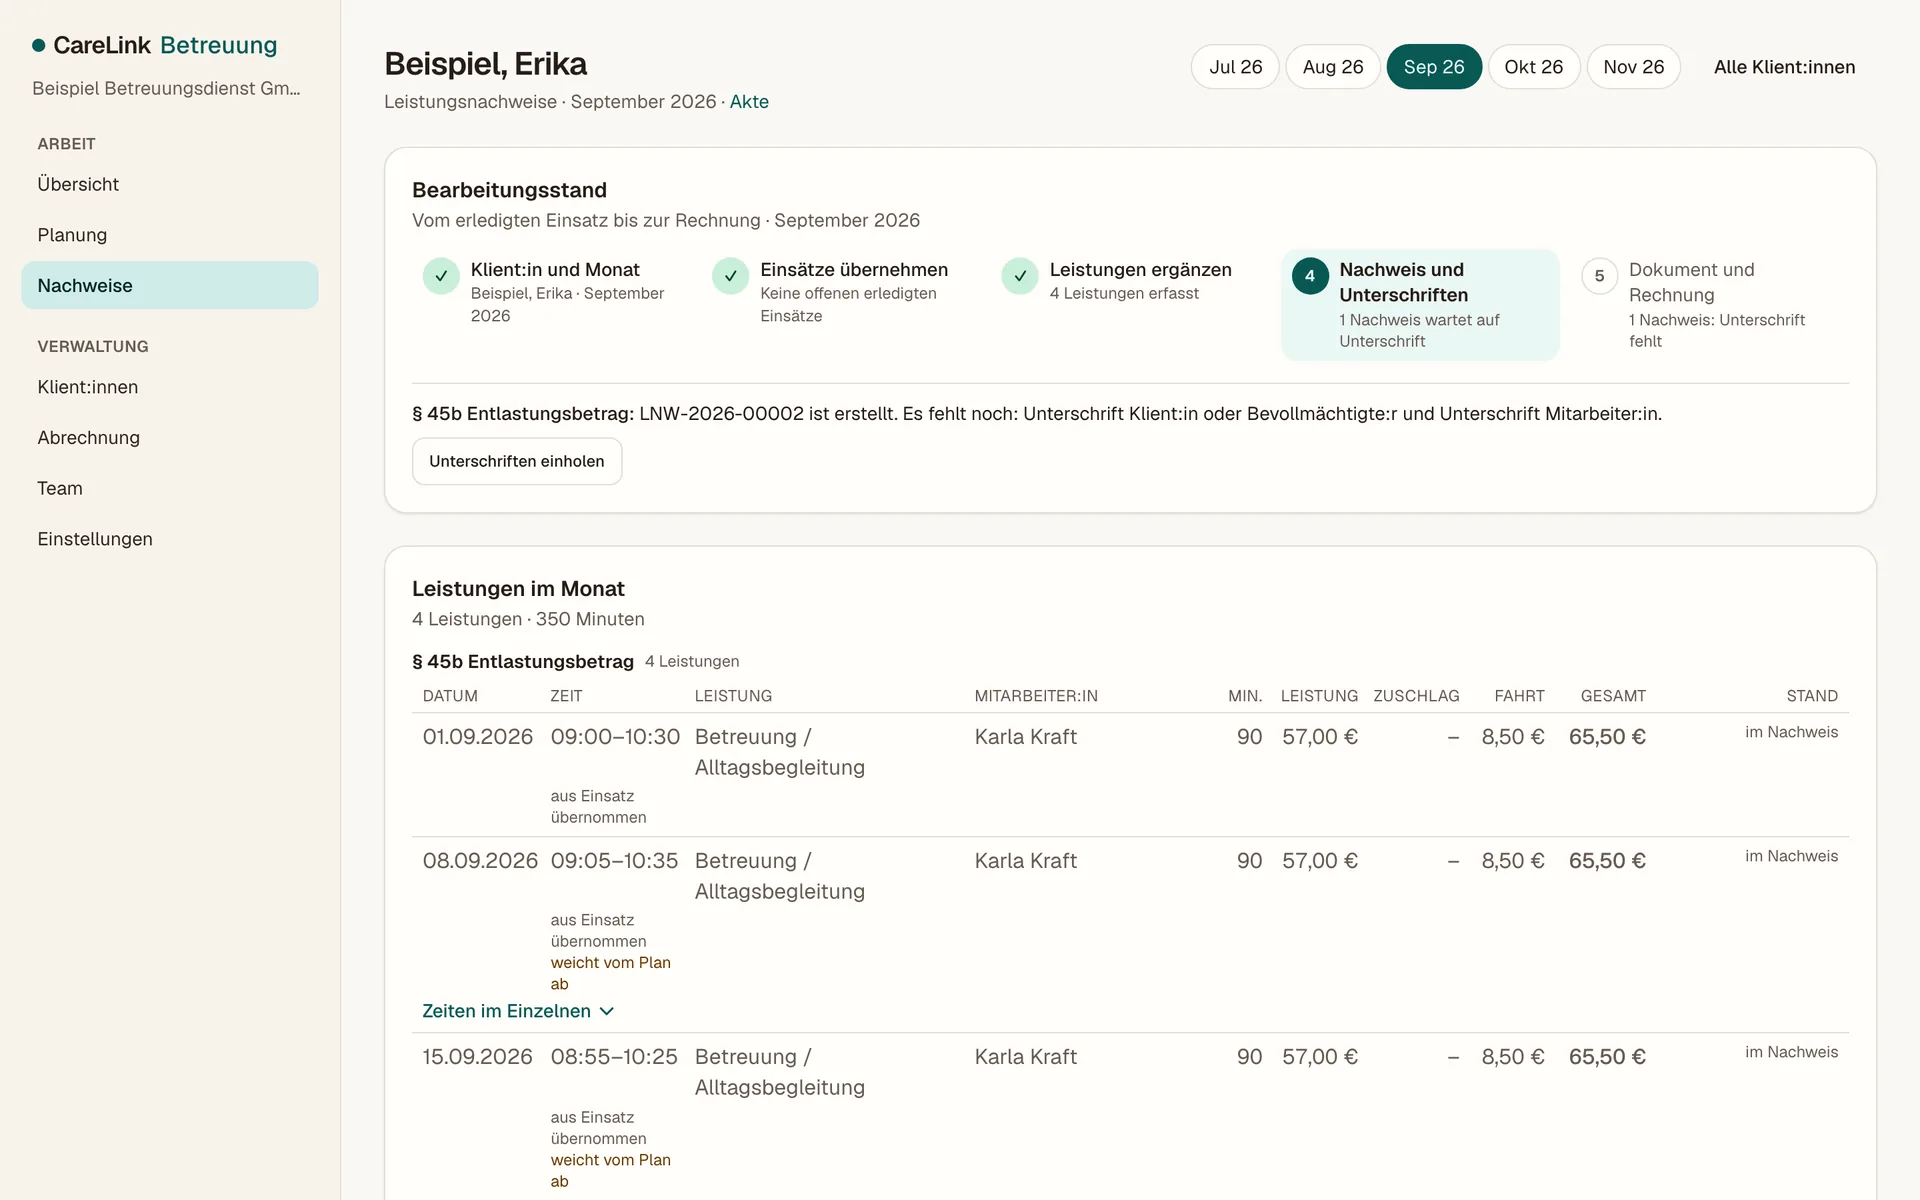Click the date 08.09.2026 in the table

(x=480, y=861)
